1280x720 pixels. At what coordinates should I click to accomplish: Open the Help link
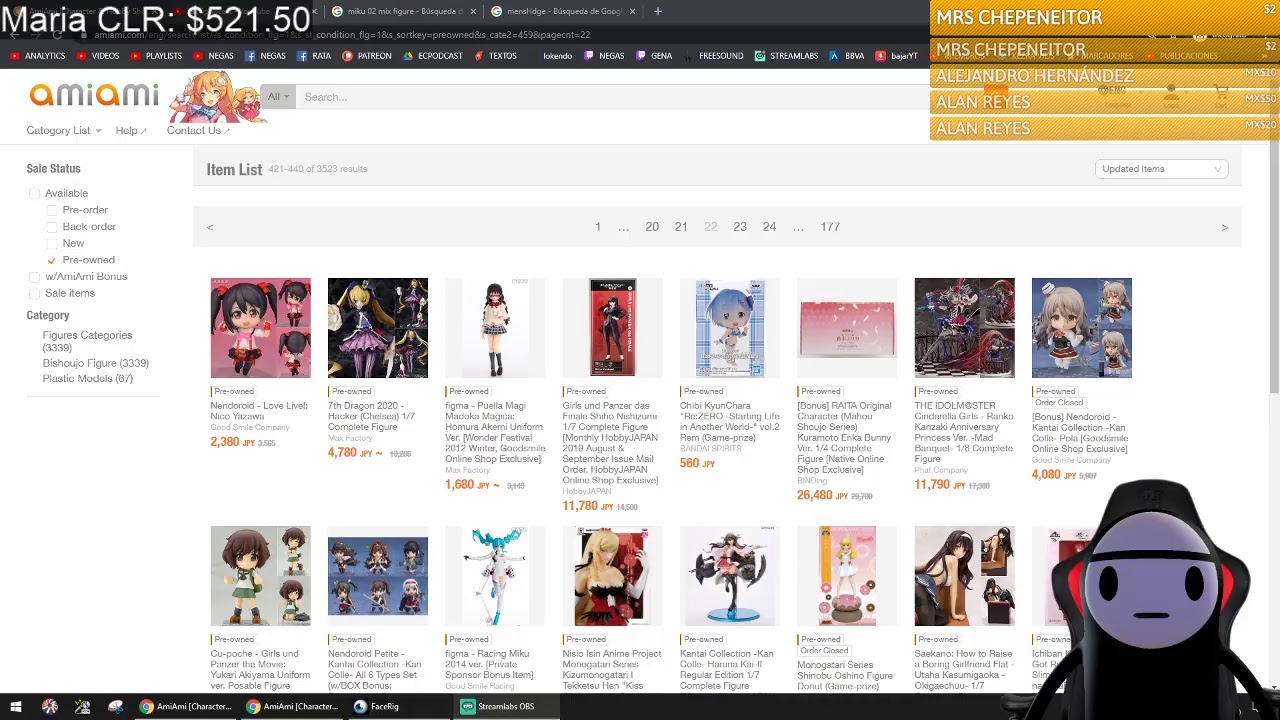(x=130, y=130)
